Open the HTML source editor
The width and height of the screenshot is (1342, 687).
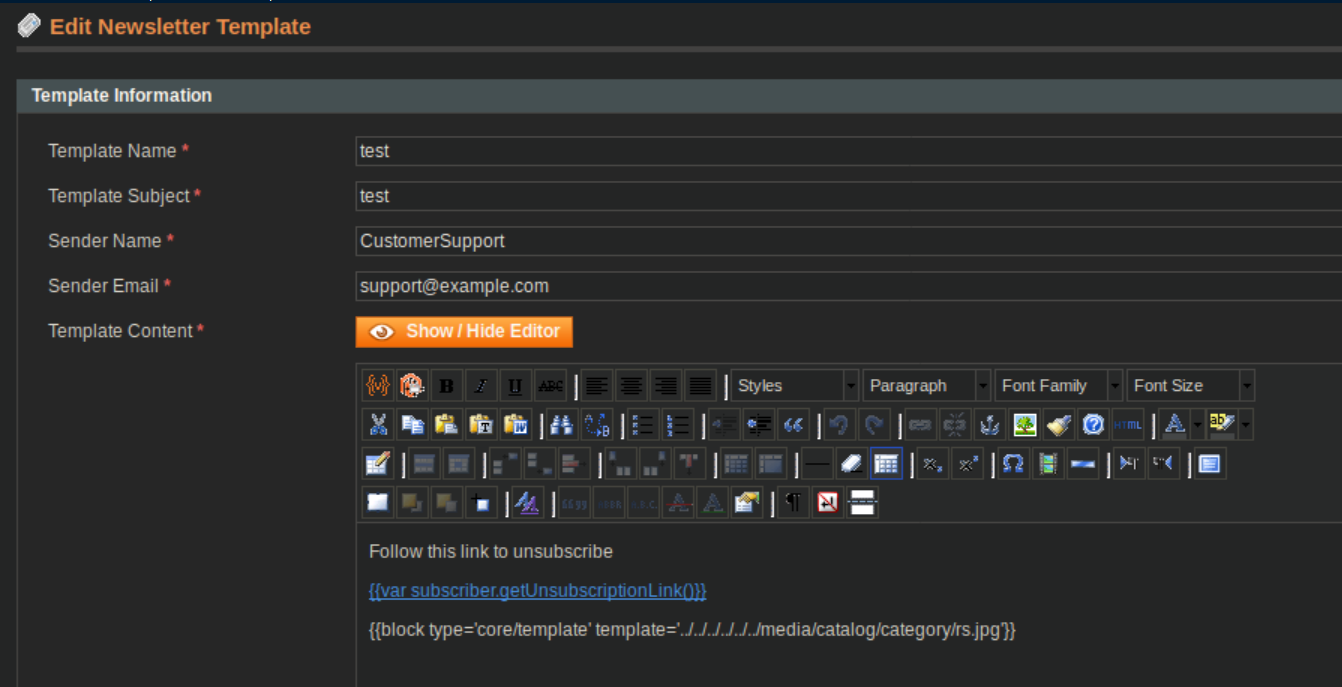pos(1127,425)
